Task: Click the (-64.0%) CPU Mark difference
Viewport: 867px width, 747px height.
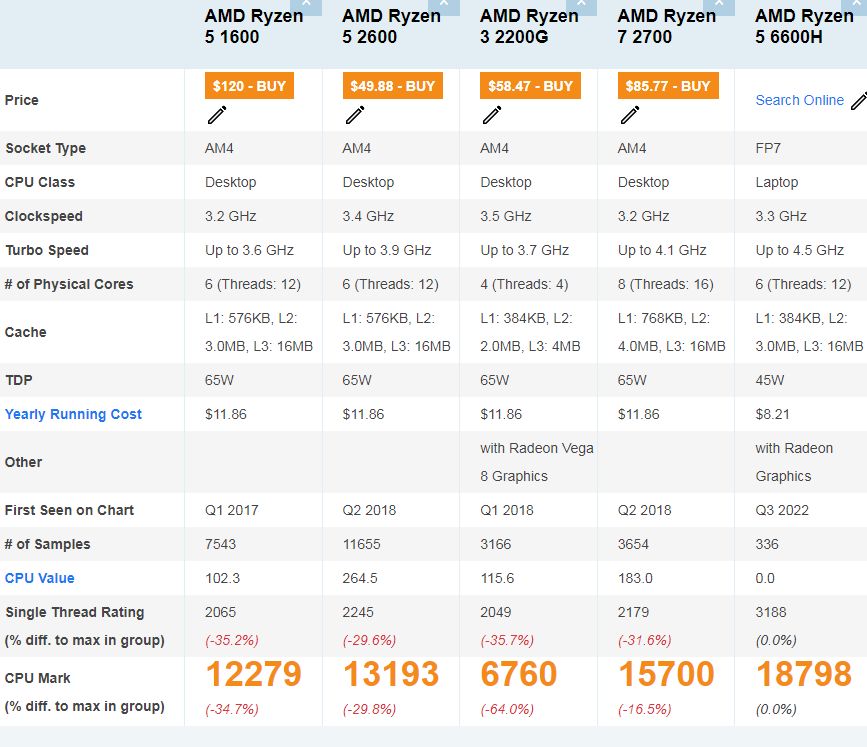Action: 507,709
